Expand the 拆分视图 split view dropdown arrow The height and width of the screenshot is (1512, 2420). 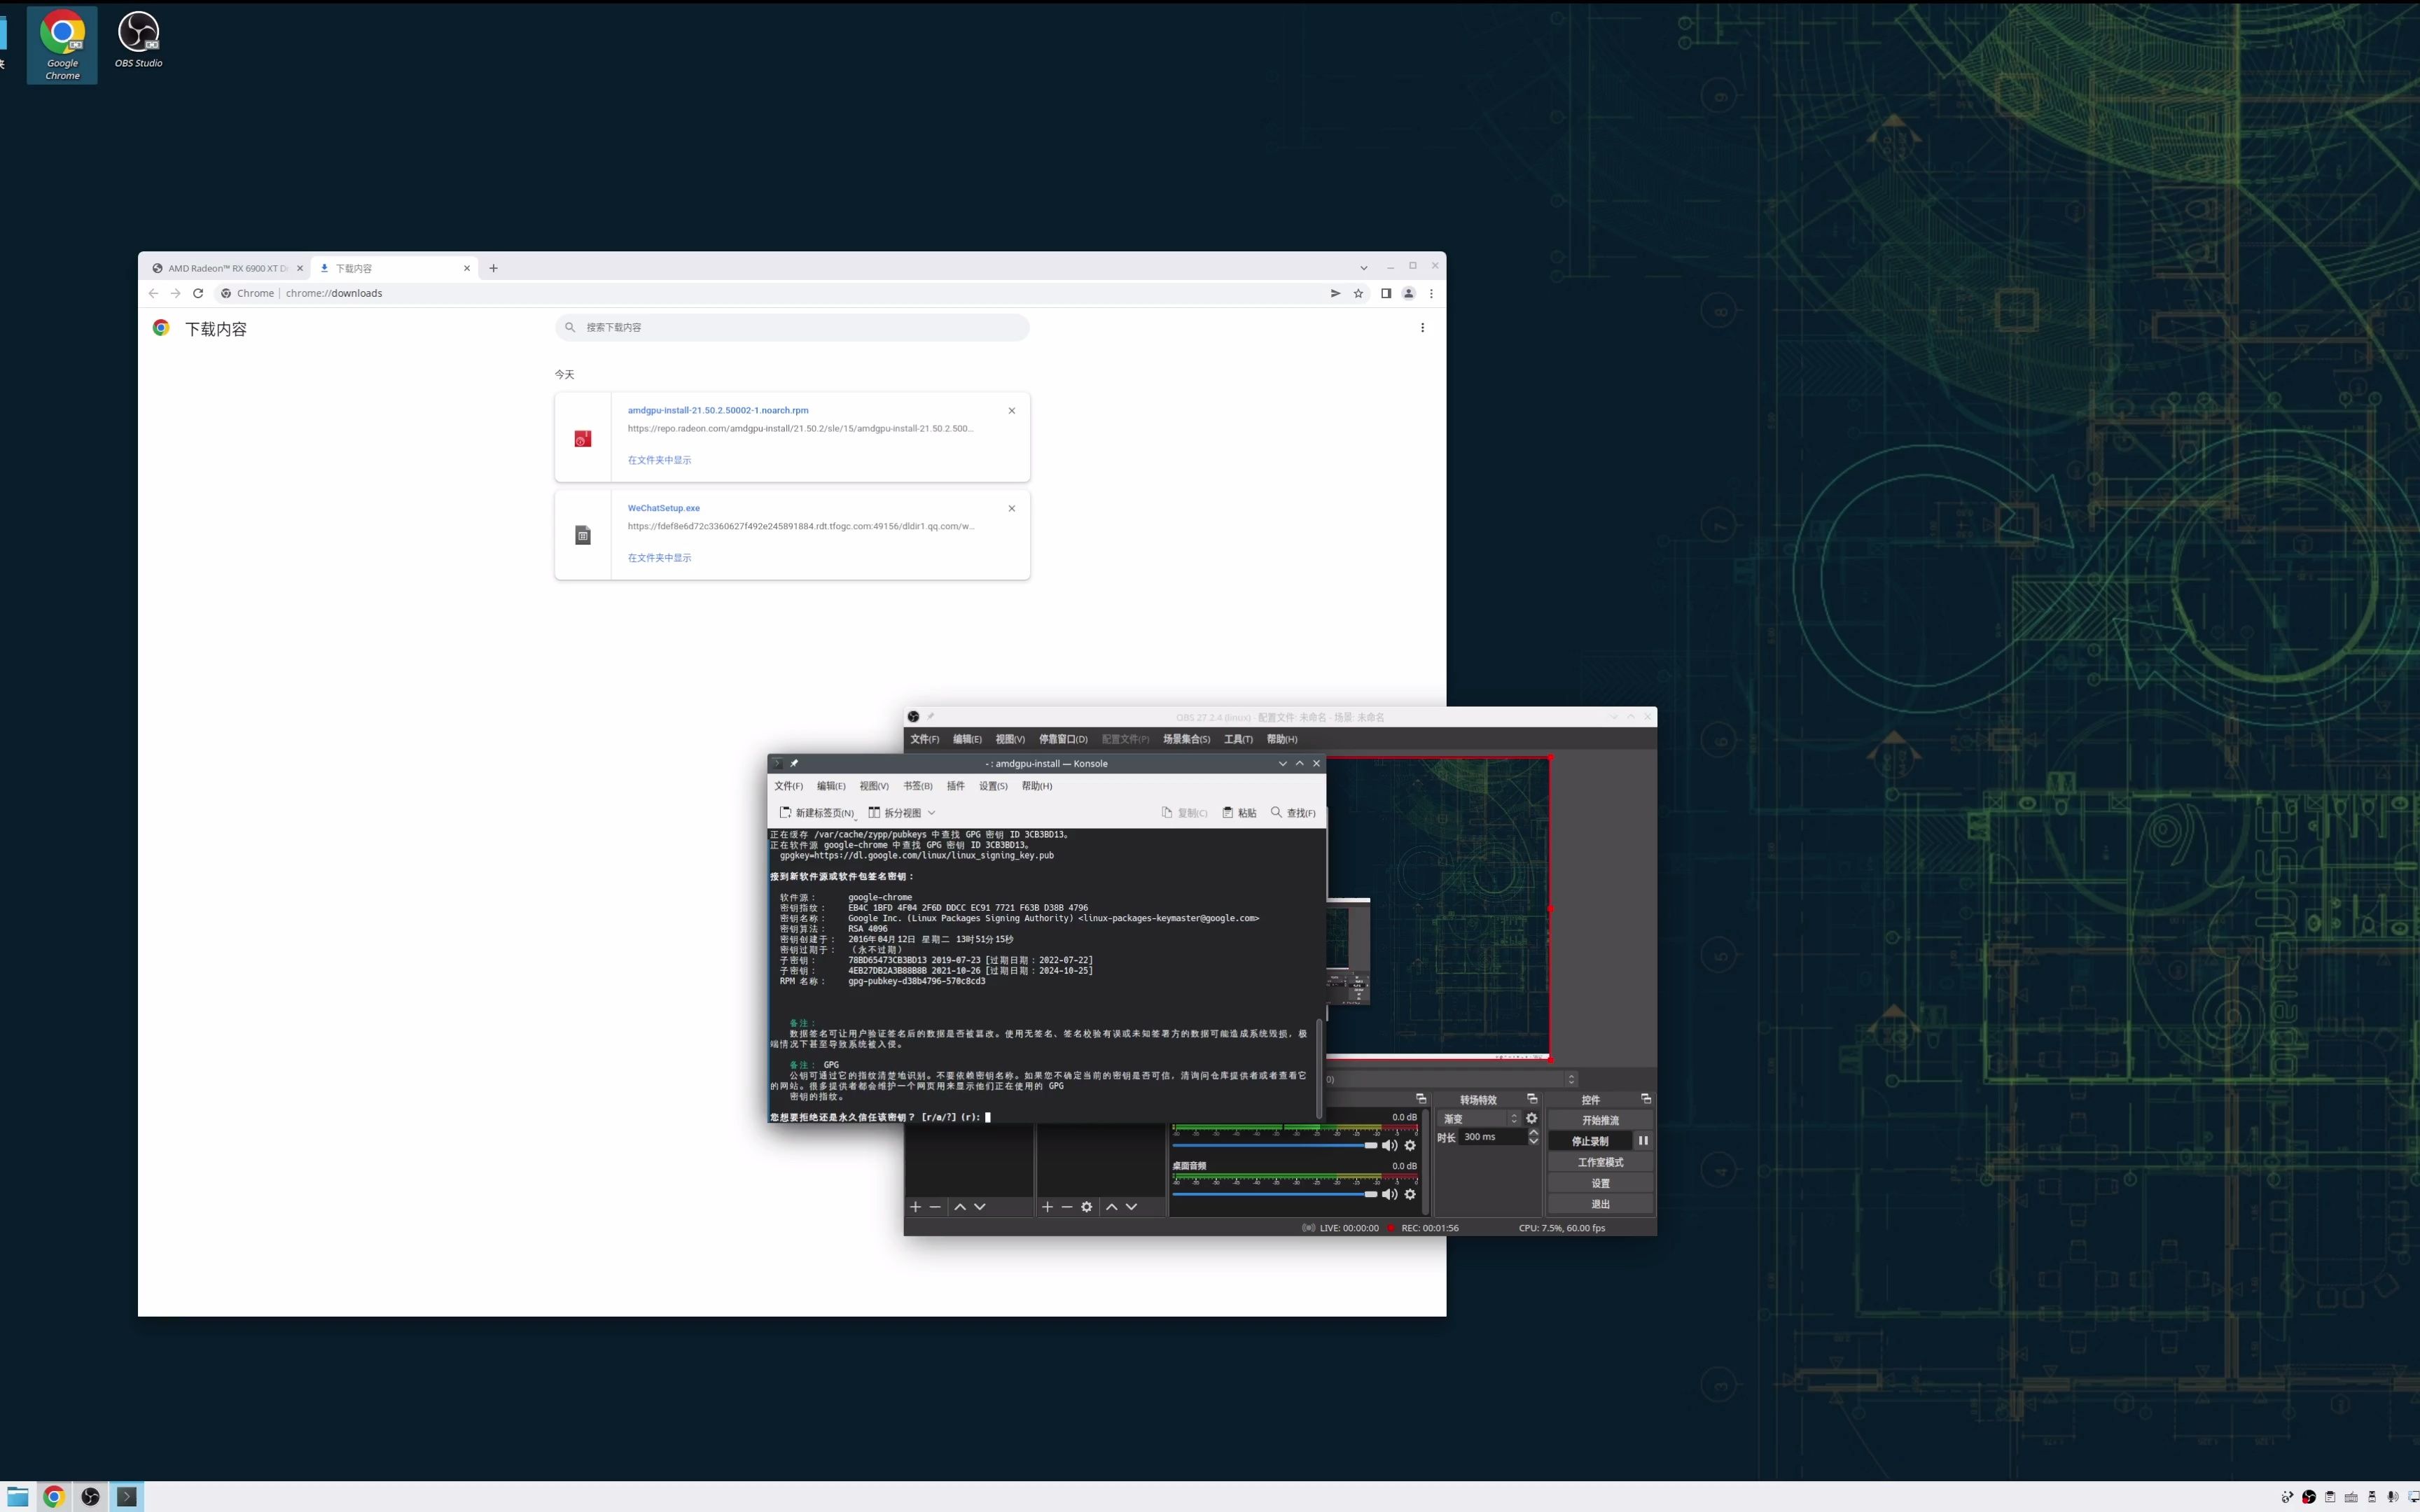point(932,812)
